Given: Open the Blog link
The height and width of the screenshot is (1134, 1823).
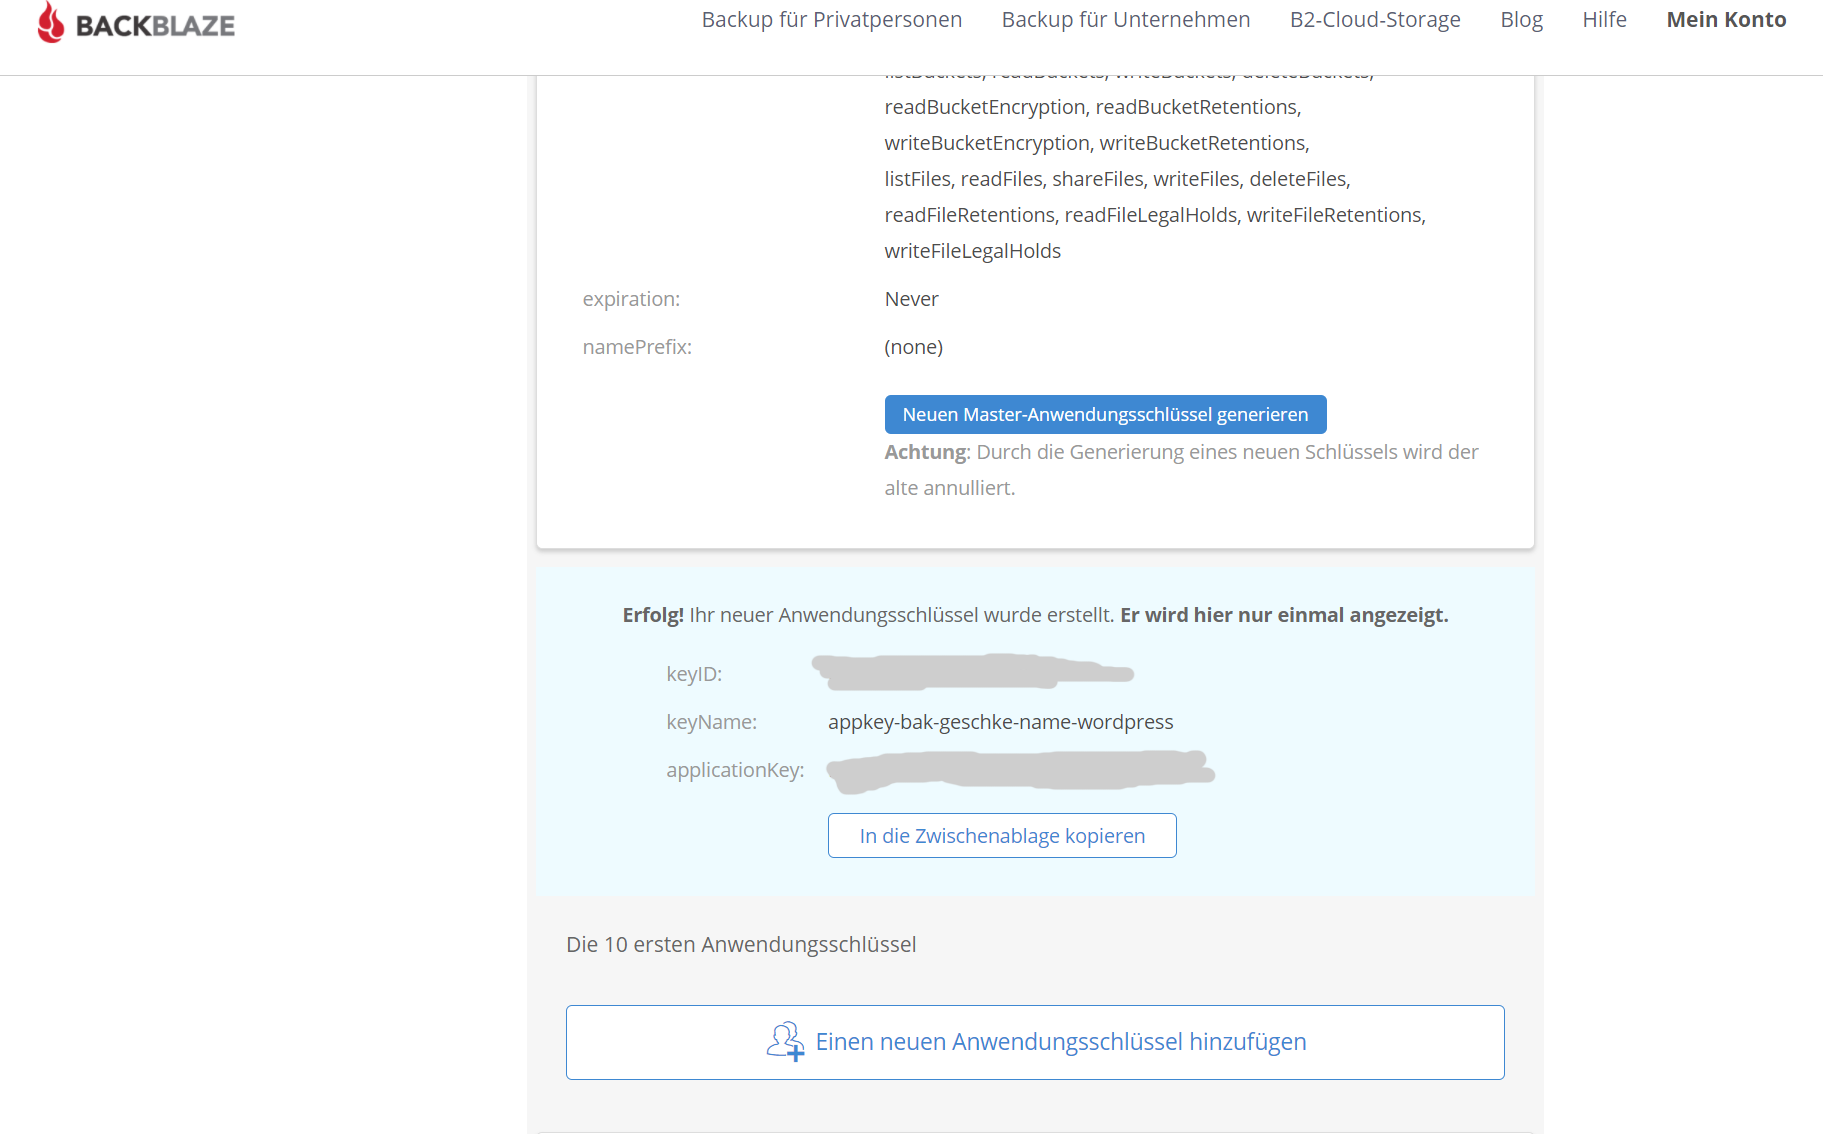Looking at the screenshot, I should click(1521, 20).
